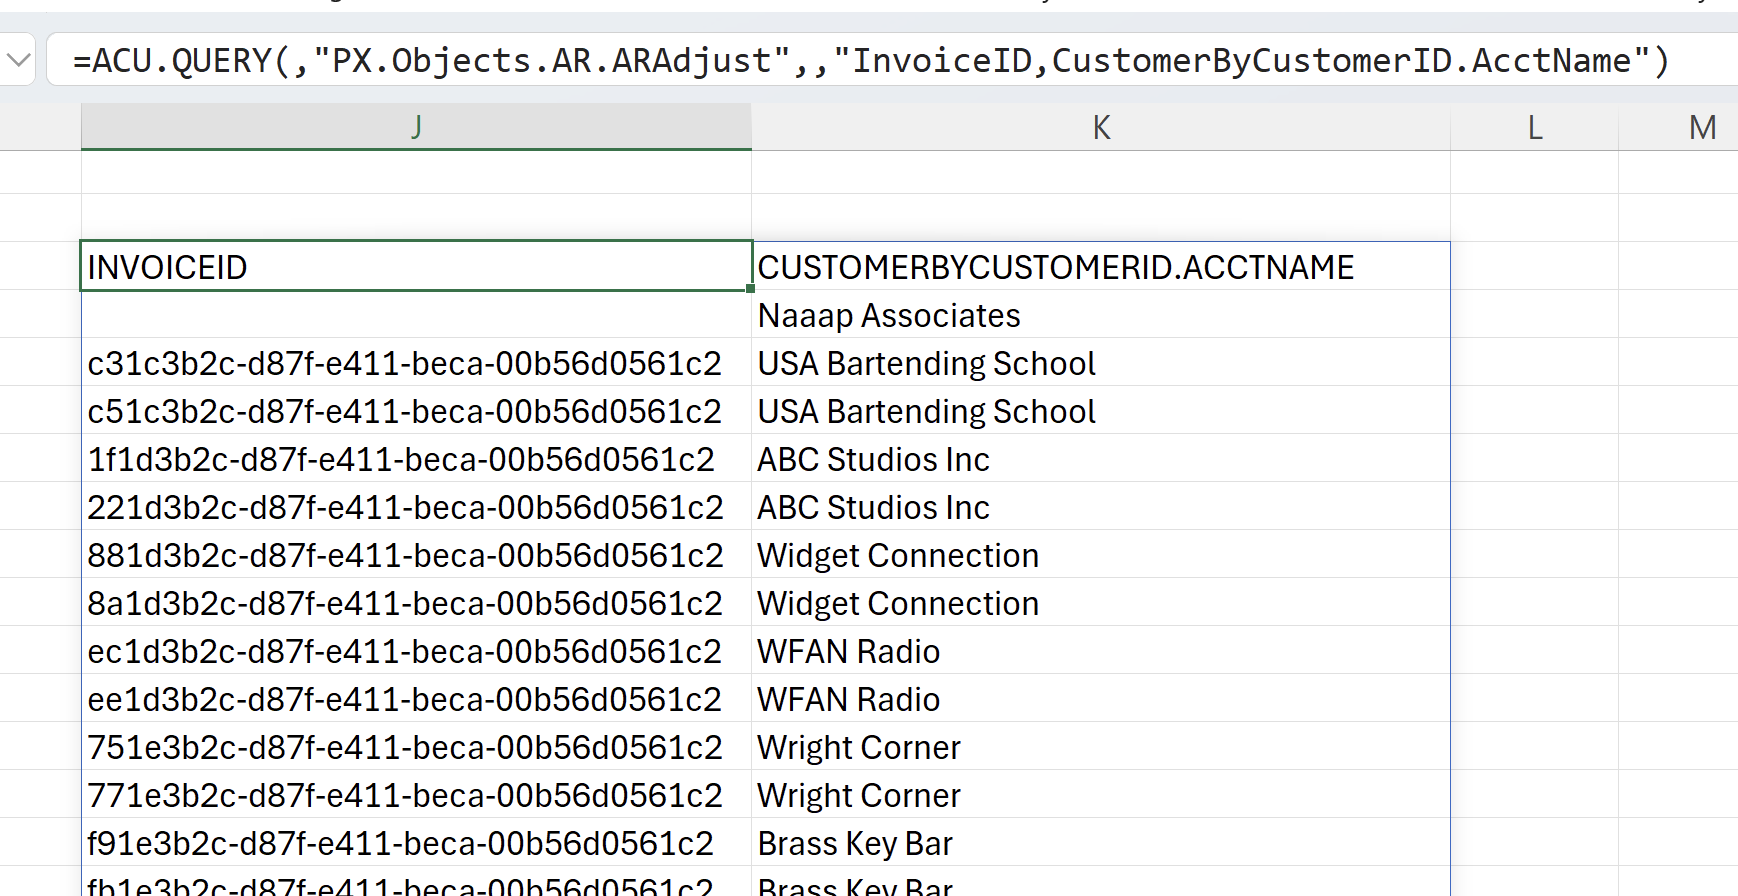This screenshot has height=896, width=1738.
Task: Click into the ACU.QUERY formula bar
Action: coord(870,61)
